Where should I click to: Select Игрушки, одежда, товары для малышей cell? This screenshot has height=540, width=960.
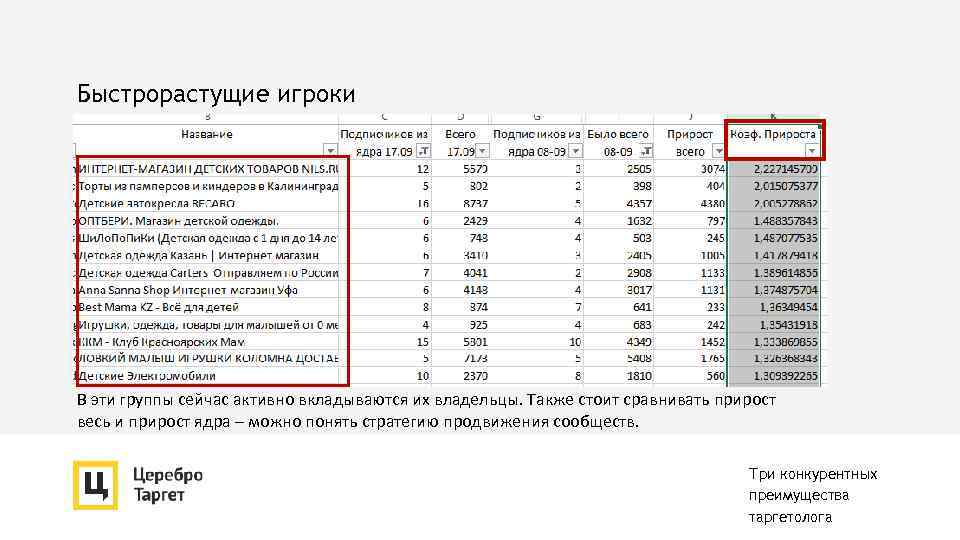click(x=207, y=325)
